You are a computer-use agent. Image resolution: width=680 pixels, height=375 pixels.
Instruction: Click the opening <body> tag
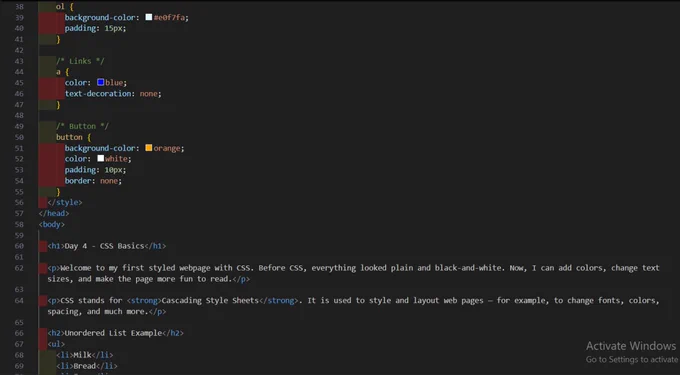[52, 224]
